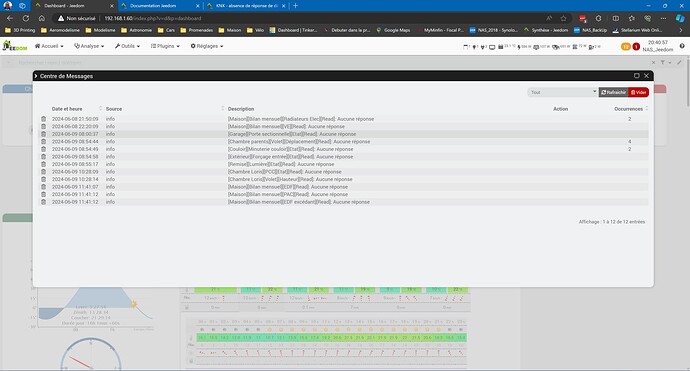
Task: Open the Réglages dropdown menu
Action: [x=207, y=46]
